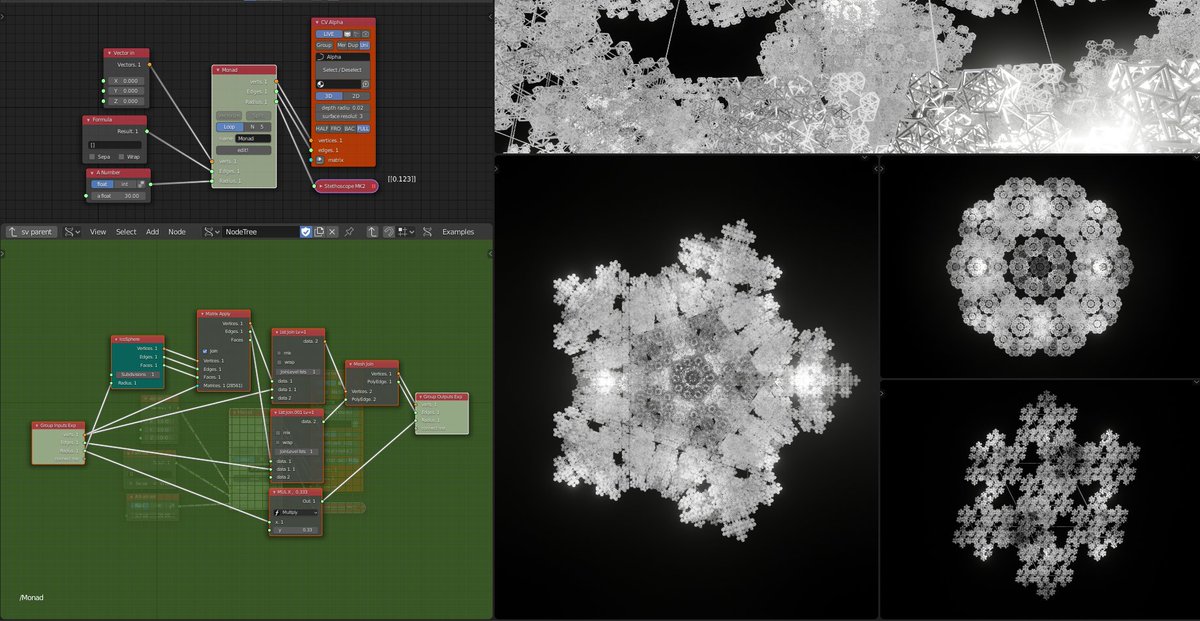Screen dimensions: 1200x621
Task: Click the N 5 field in Monad node
Action: click(x=257, y=127)
